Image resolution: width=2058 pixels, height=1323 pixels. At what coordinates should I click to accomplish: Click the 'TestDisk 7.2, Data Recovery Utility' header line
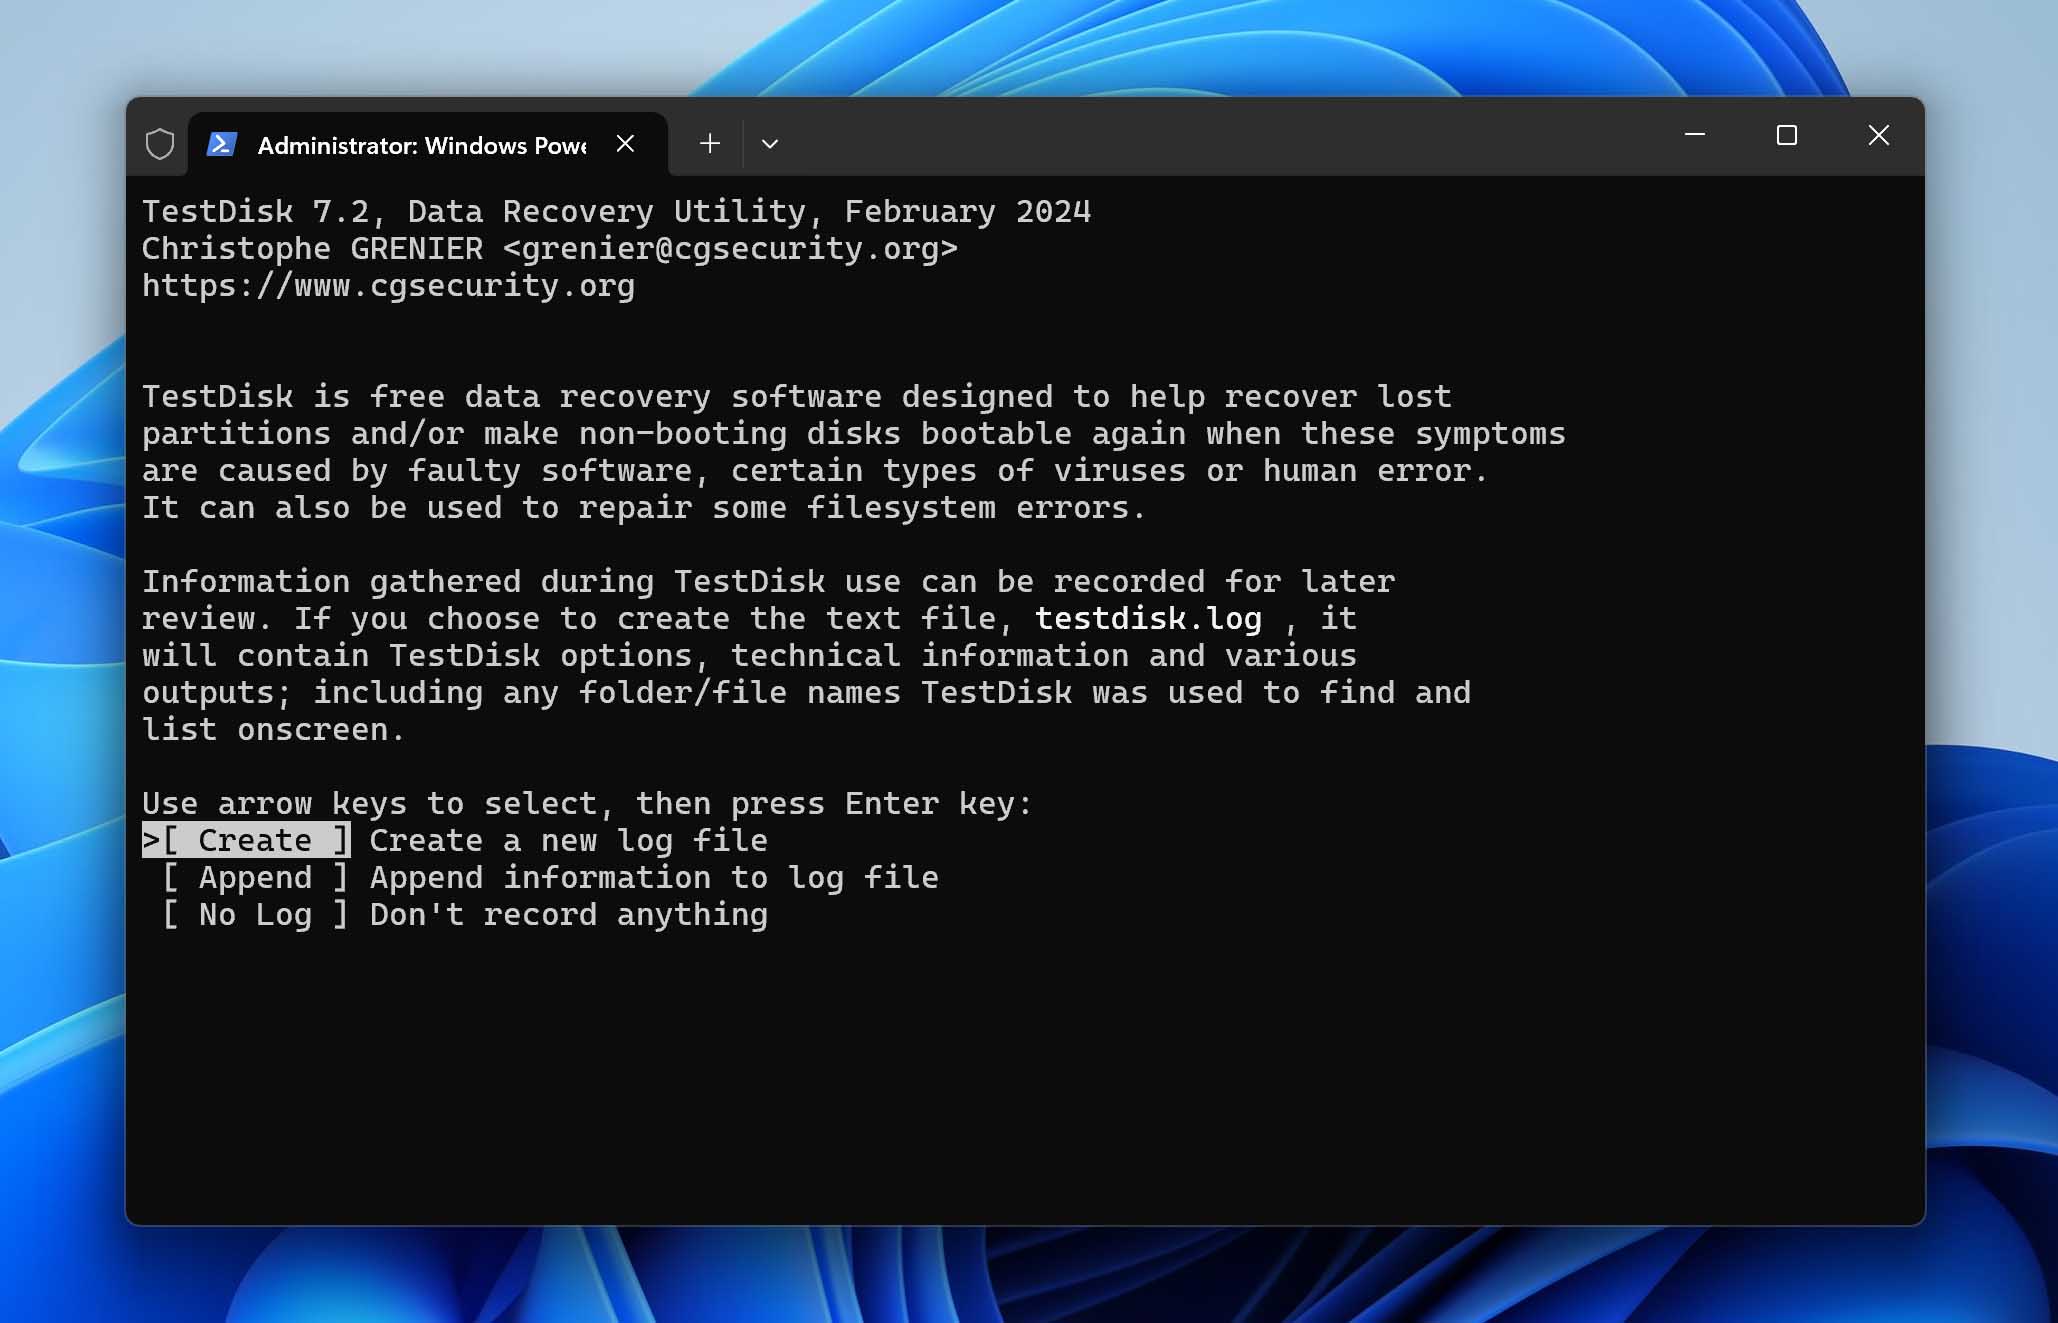616,212
